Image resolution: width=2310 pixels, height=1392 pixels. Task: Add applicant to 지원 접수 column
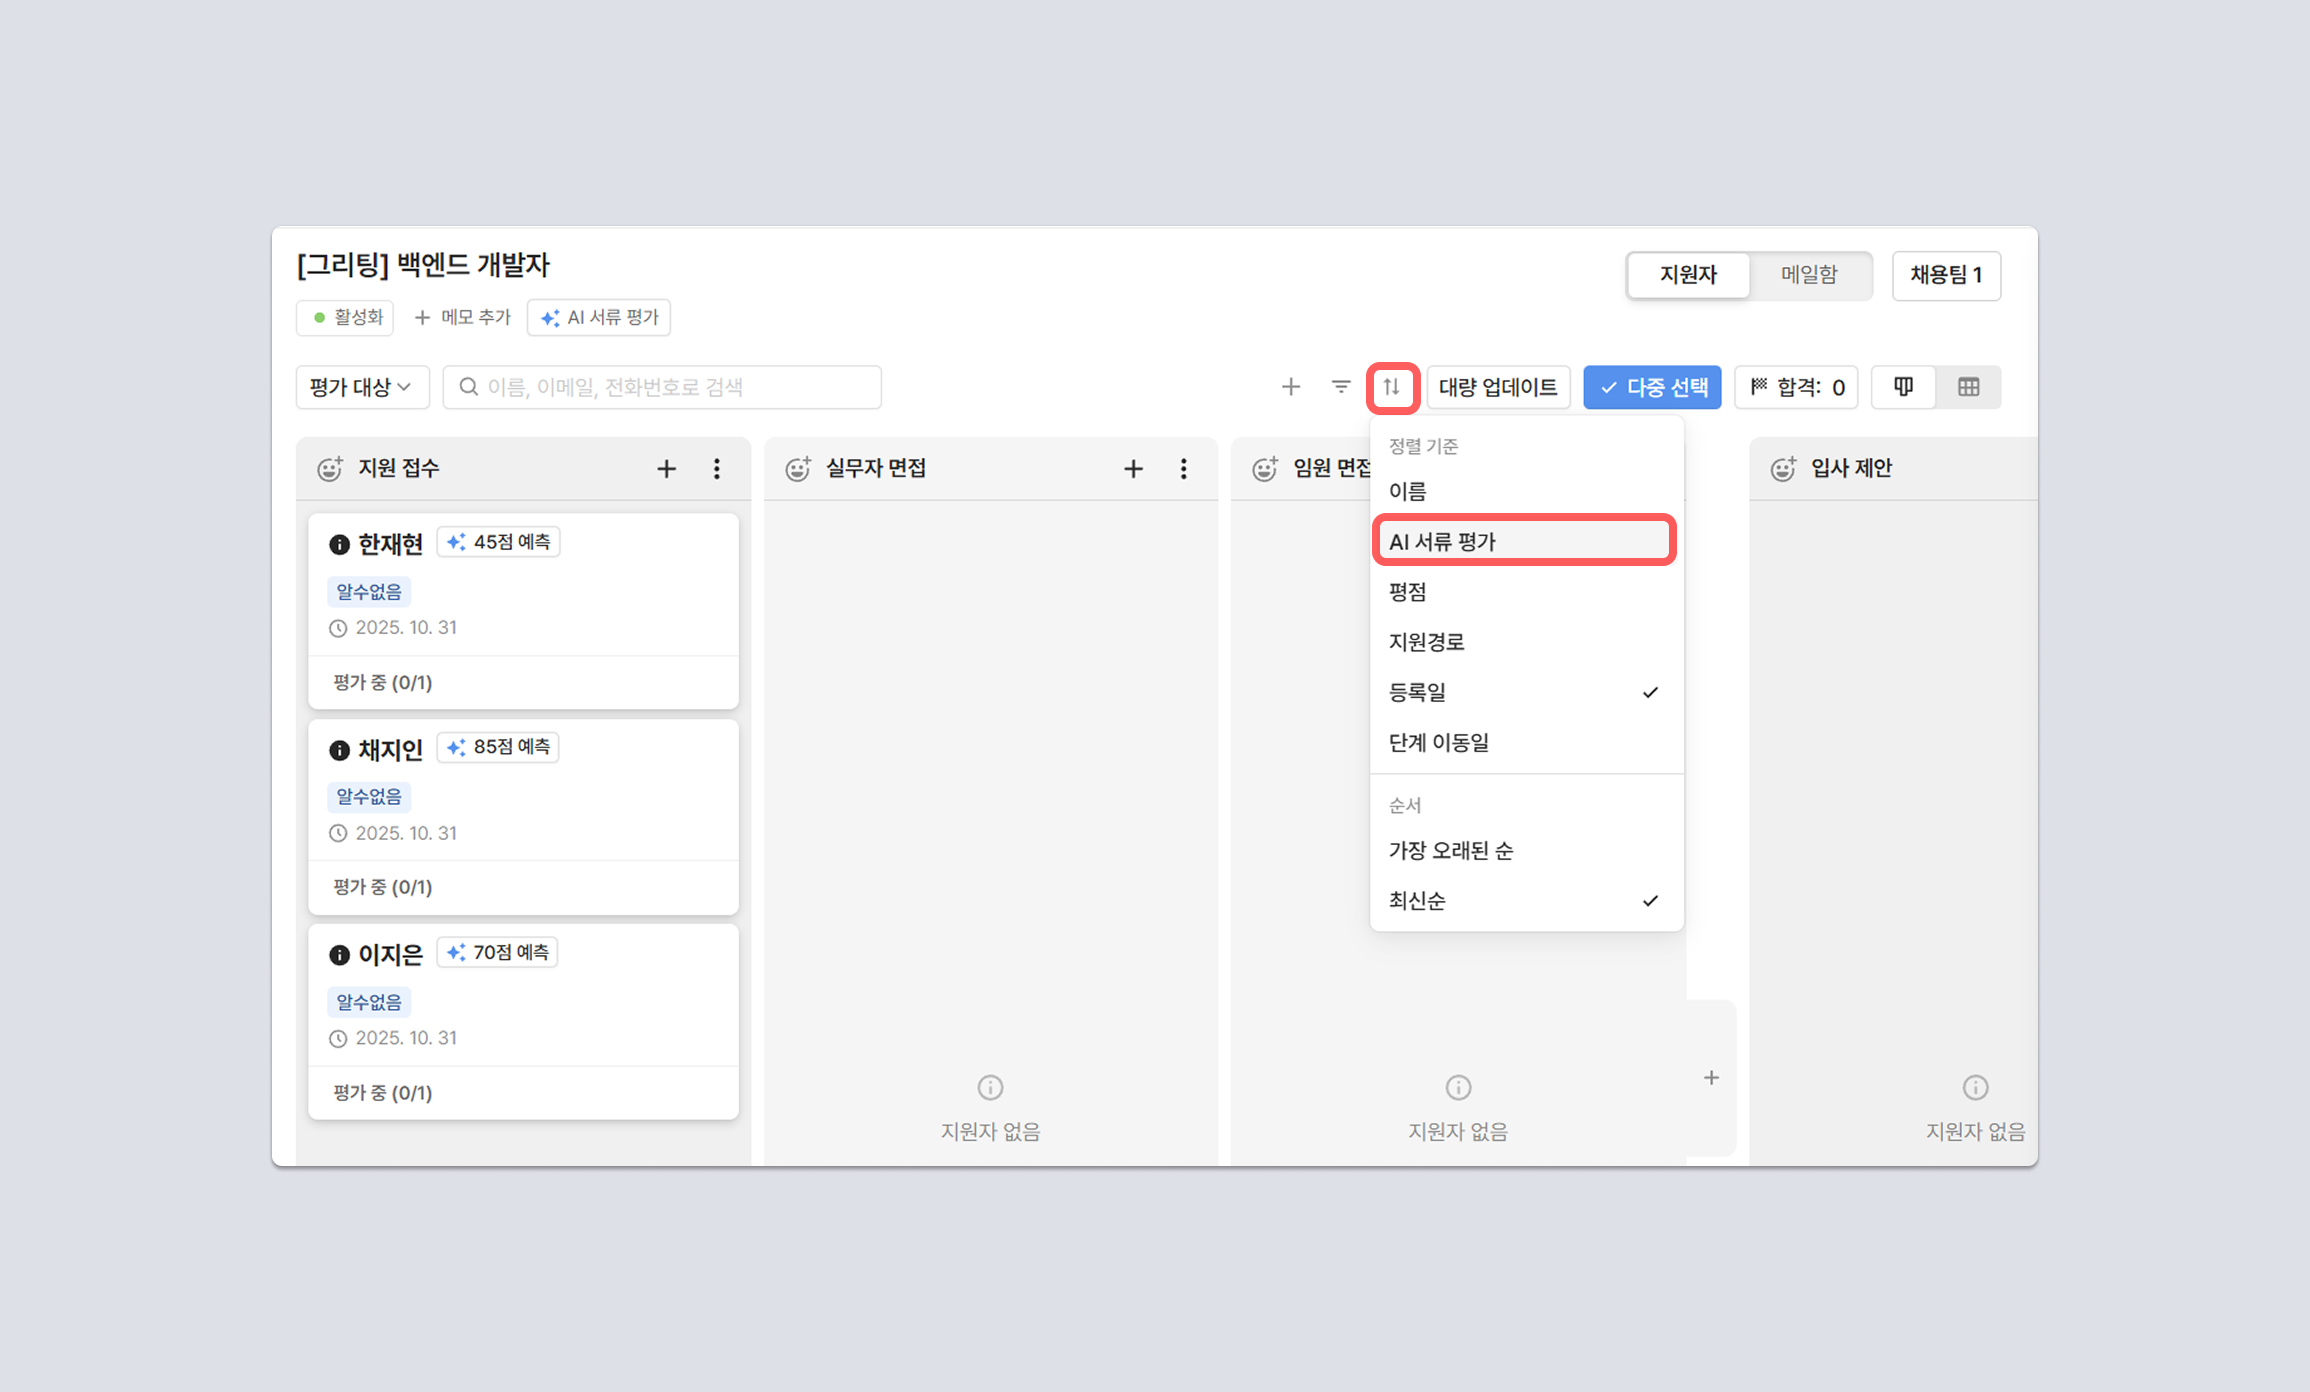coord(666,469)
